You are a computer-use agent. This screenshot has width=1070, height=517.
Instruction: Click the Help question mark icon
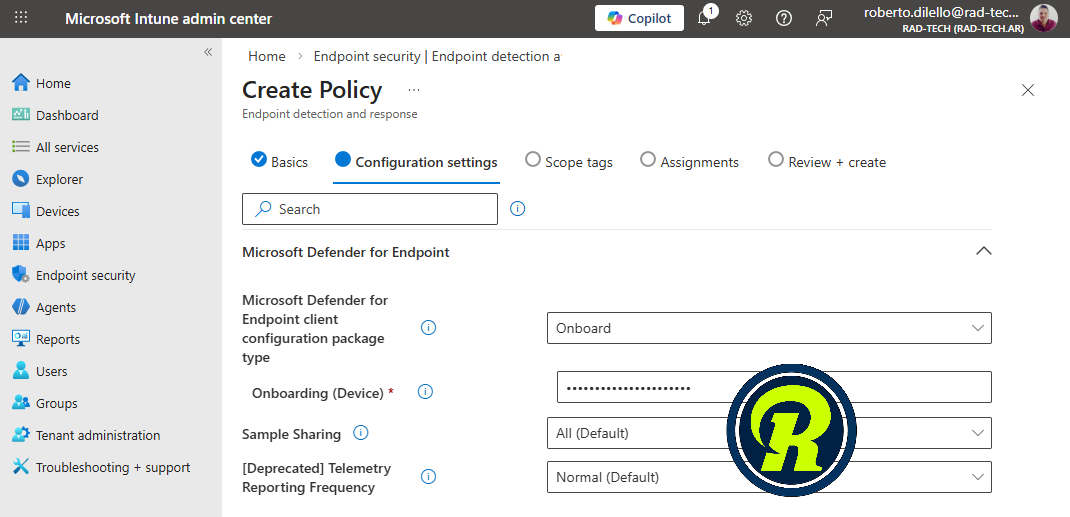[784, 18]
